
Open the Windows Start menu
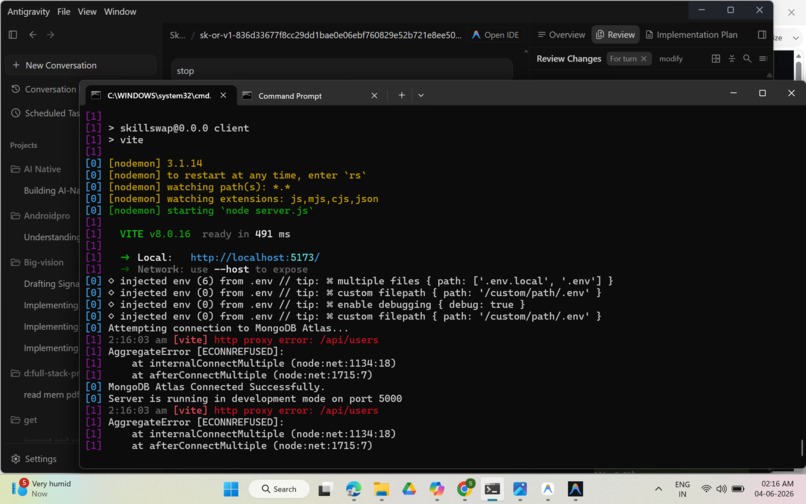pyautogui.click(x=231, y=489)
